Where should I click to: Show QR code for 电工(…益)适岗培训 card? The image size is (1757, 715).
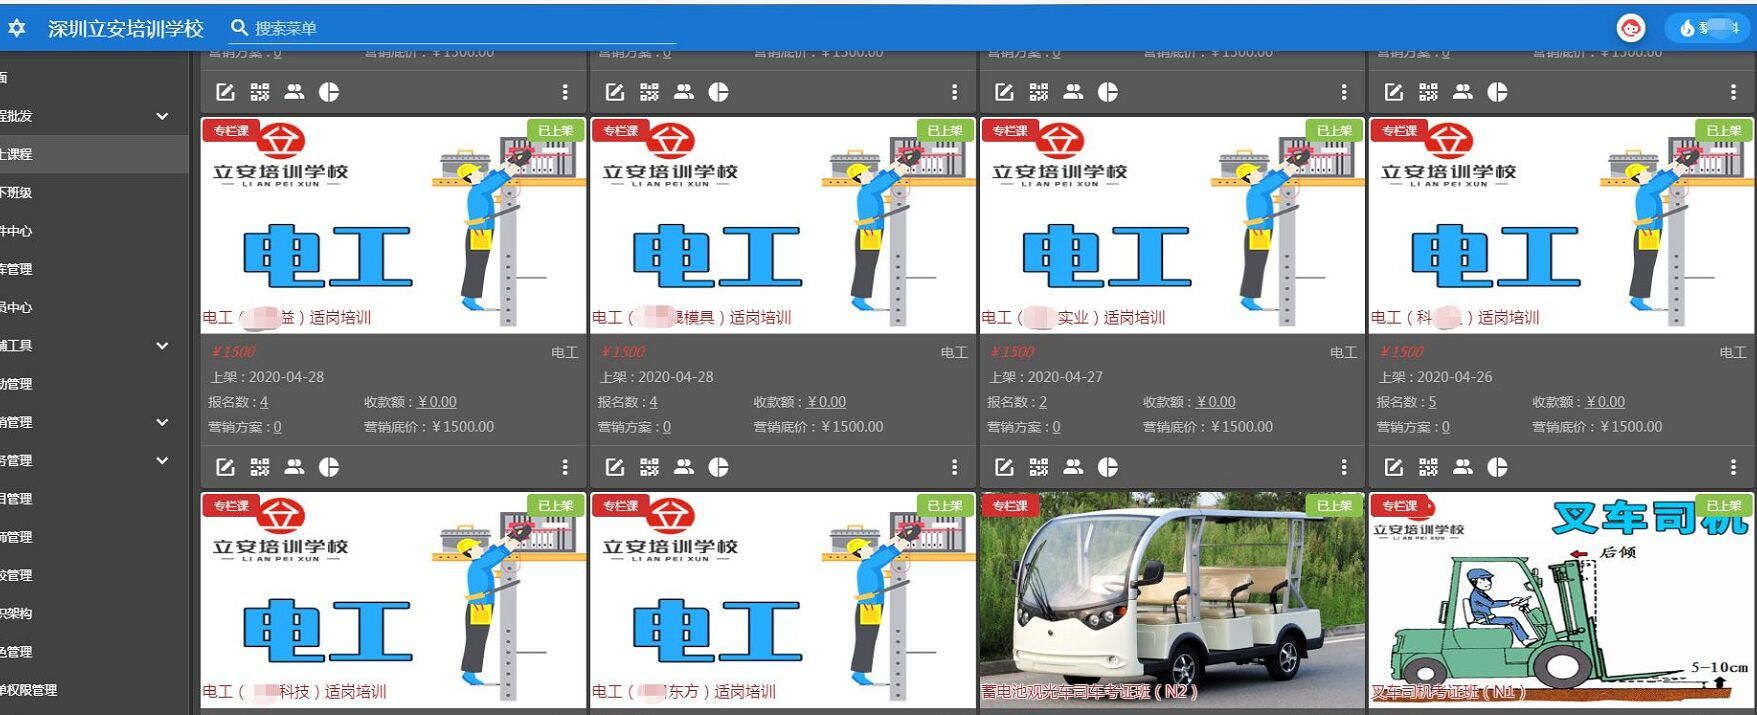[x=260, y=467]
